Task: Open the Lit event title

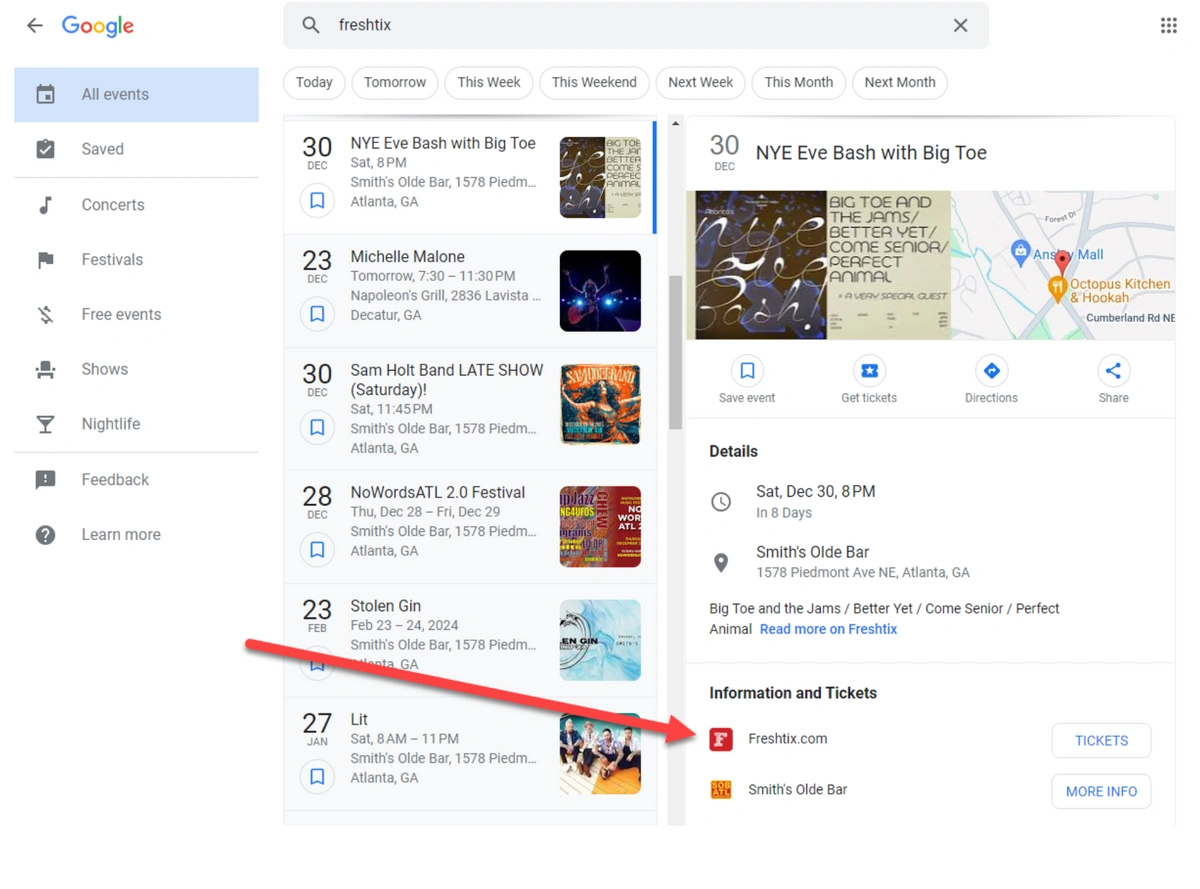Action: [x=359, y=720]
